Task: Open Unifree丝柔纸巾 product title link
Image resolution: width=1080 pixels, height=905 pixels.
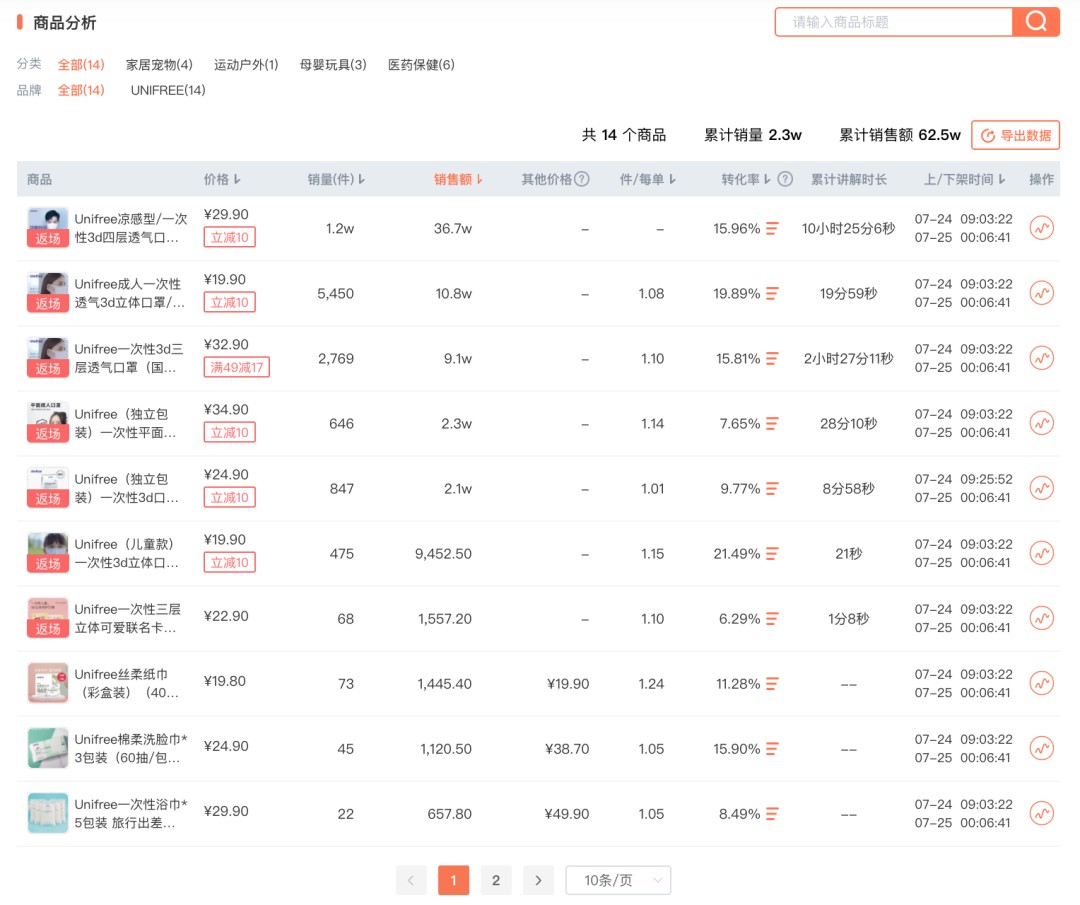Action: [127, 683]
